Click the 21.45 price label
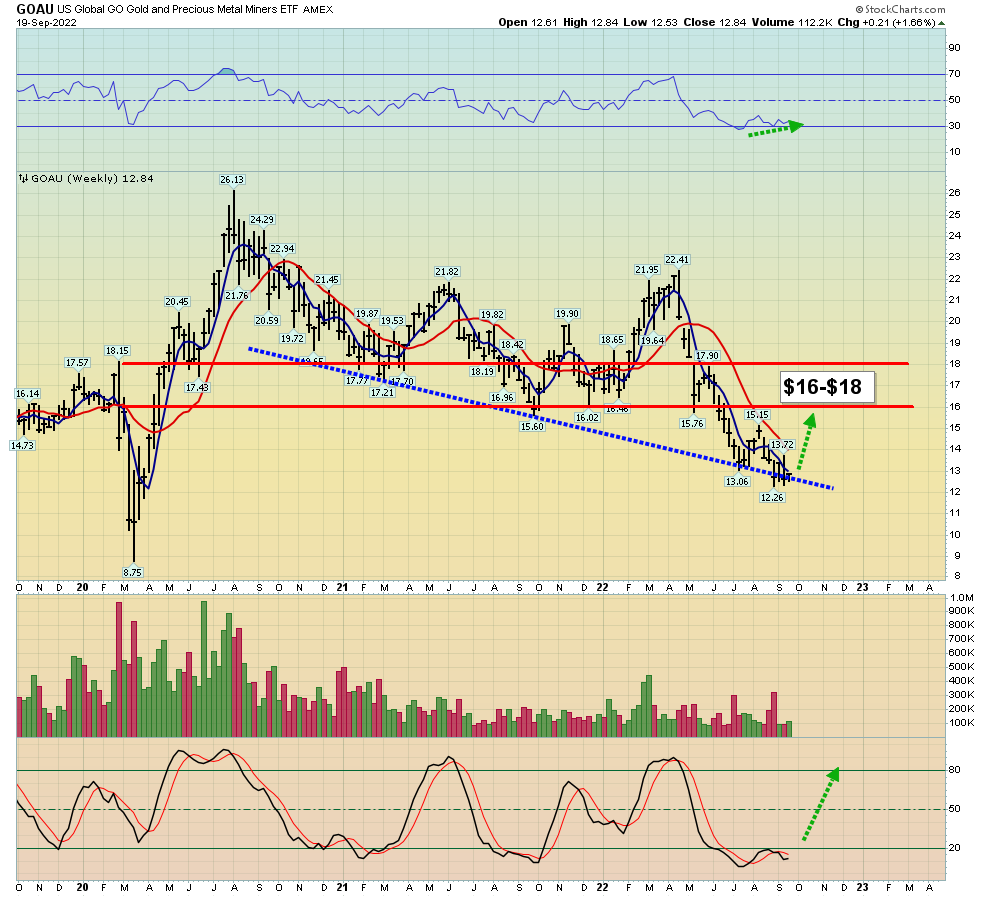The width and height of the screenshot is (990, 897). [327, 280]
